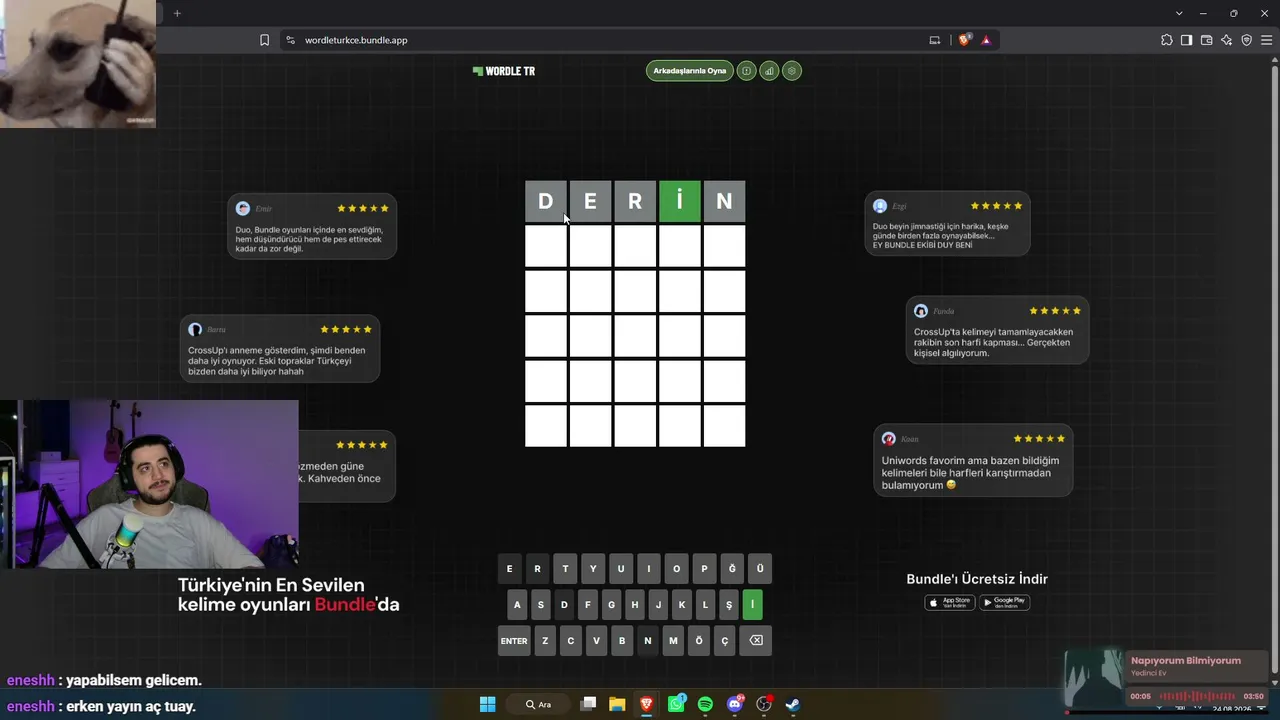Open Brave Rewards triangle icon
Image resolution: width=1280 pixels, height=720 pixels.
(x=986, y=40)
